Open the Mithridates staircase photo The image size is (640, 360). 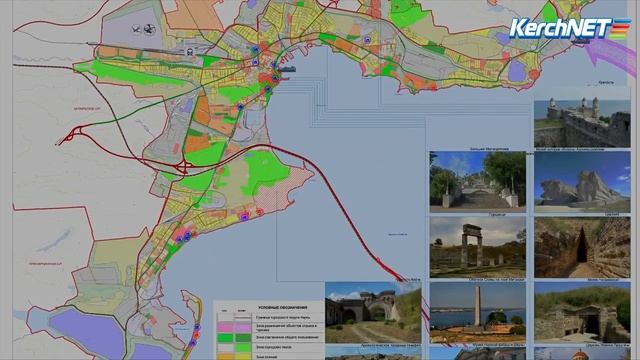478,182
